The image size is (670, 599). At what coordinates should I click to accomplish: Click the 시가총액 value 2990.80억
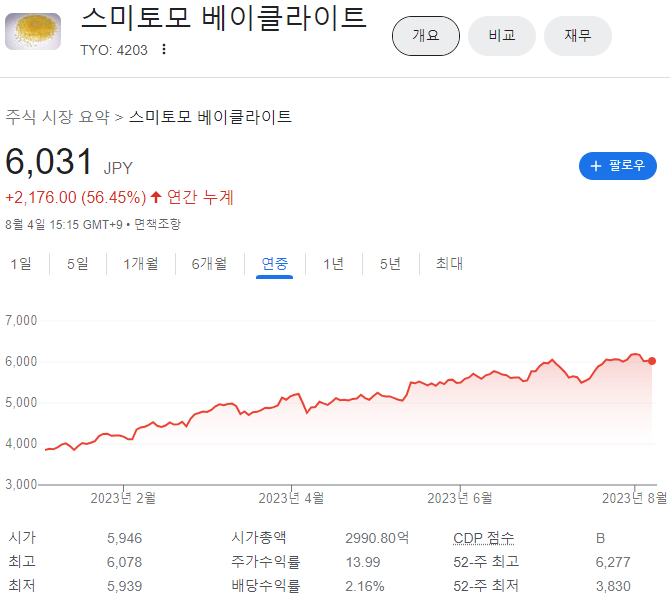pos(377,538)
